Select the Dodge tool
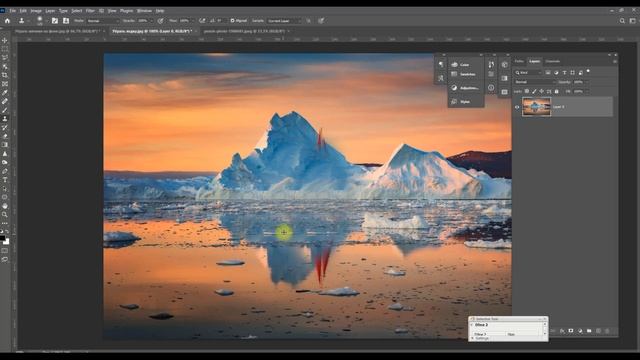640x360 pixels. [5, 162]
